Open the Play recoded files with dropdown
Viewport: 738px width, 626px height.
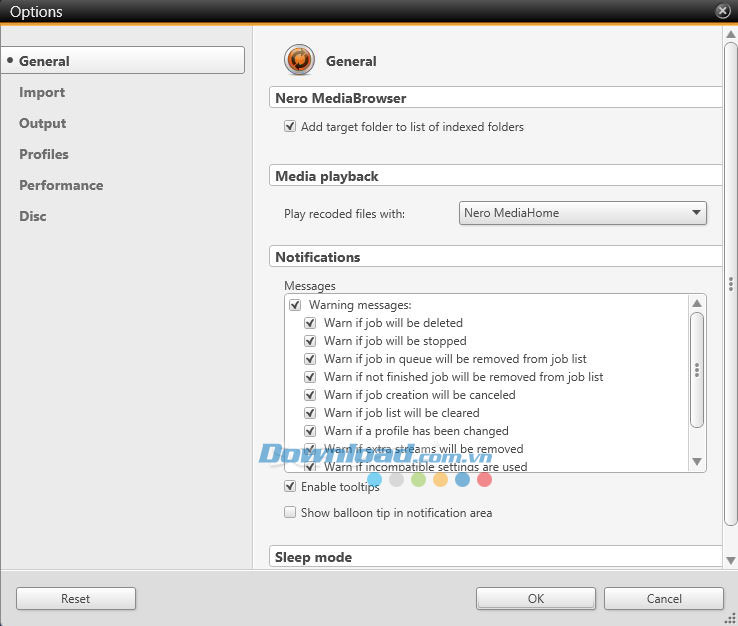click(x=583, y=213)
